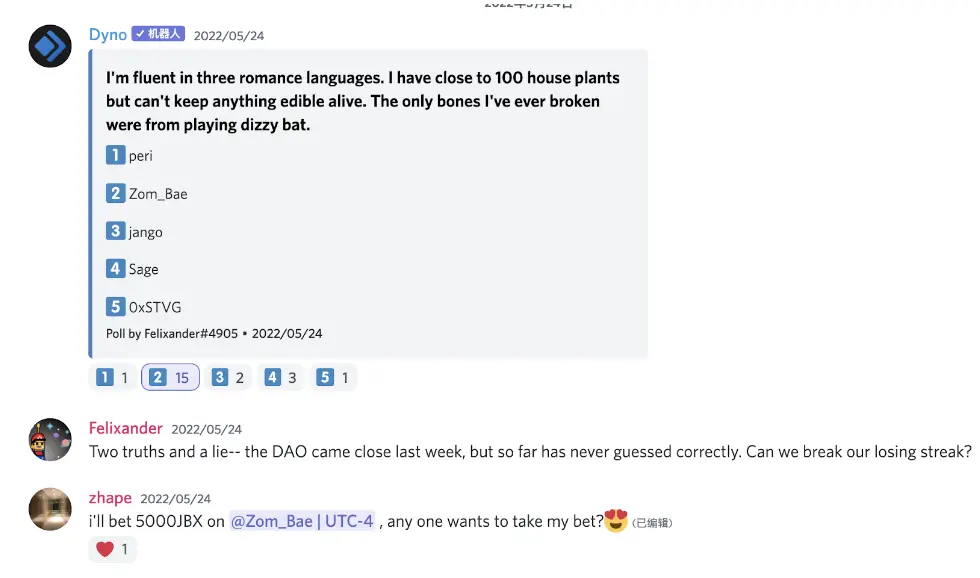Toggle reaction number 3 with 2 votes
Image resolution: width=980 pixels, height=578 pixels.
pyautogui.click(x=229, y=377)
